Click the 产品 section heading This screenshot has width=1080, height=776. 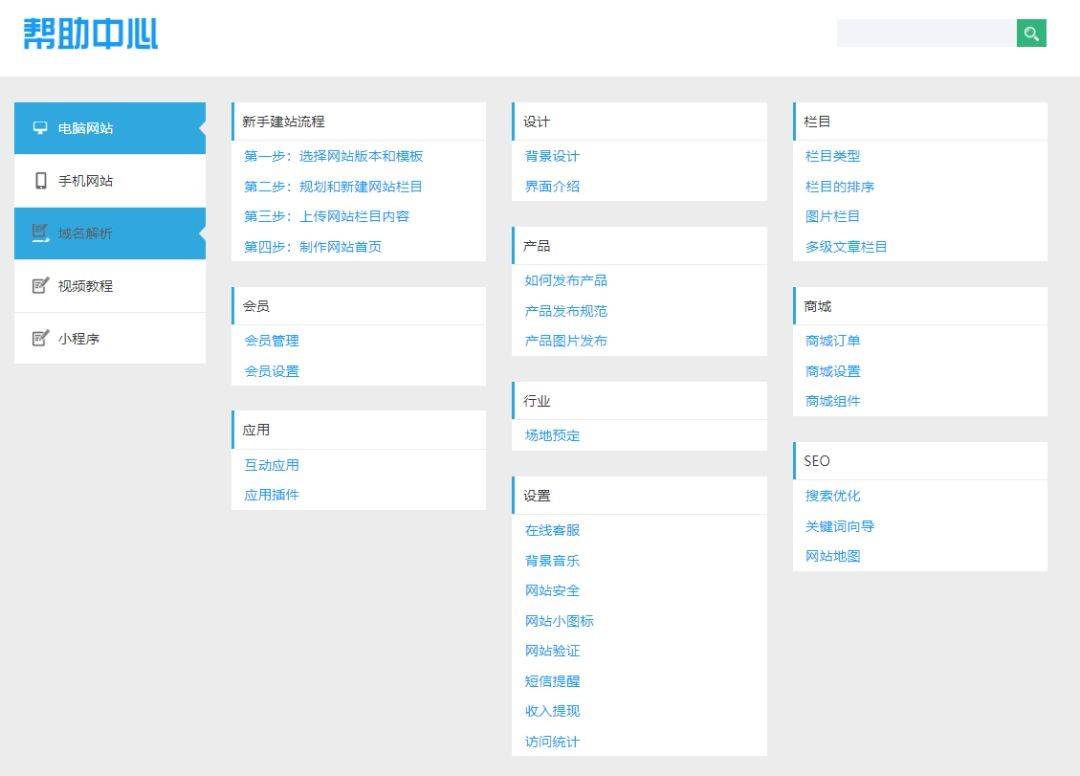click(537, 246)
